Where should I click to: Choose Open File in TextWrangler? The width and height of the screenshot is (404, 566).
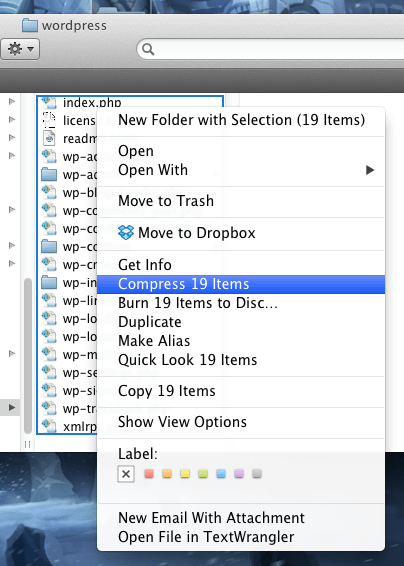point(241,537)
